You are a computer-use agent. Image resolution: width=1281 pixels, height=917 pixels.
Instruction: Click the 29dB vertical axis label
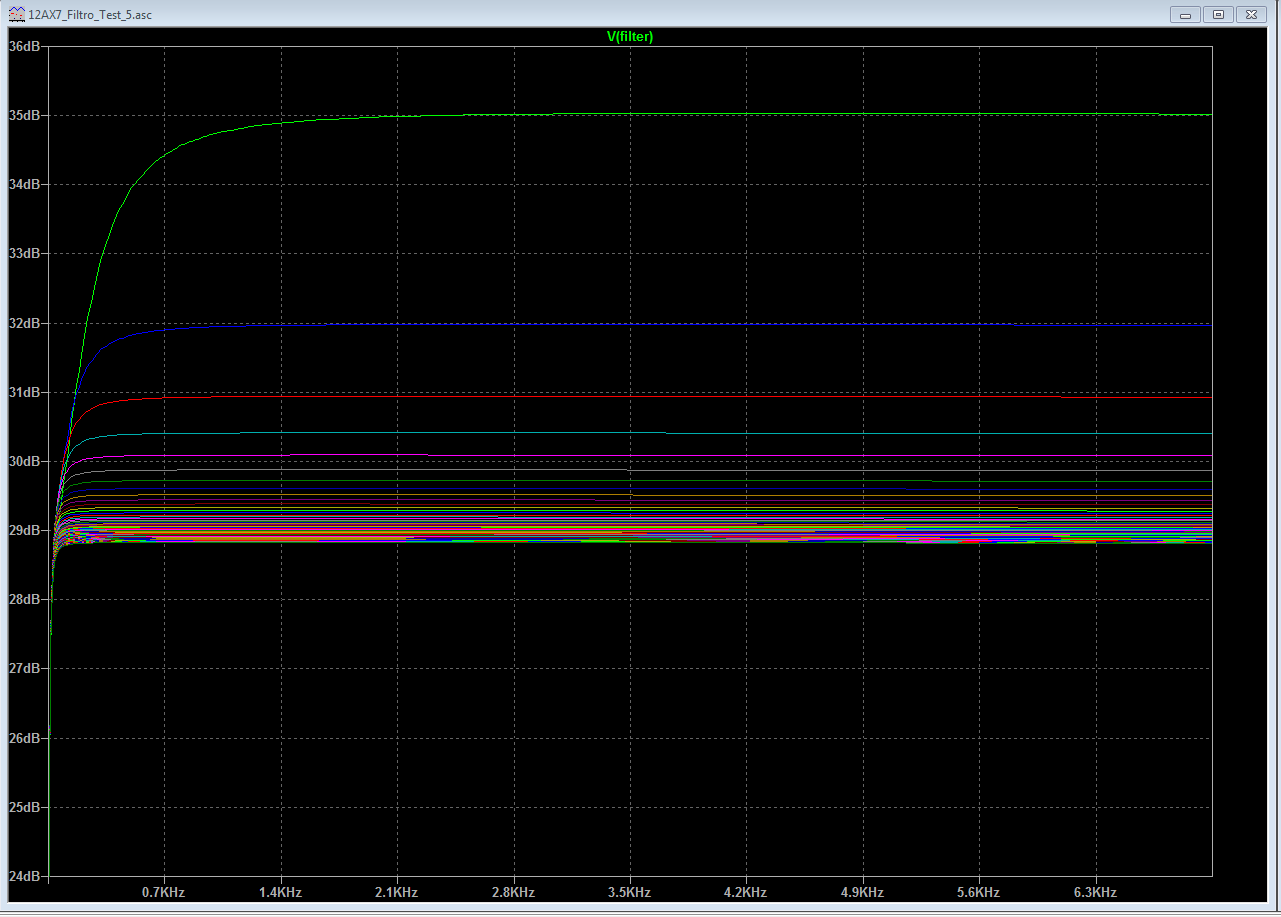coord(25,530)
